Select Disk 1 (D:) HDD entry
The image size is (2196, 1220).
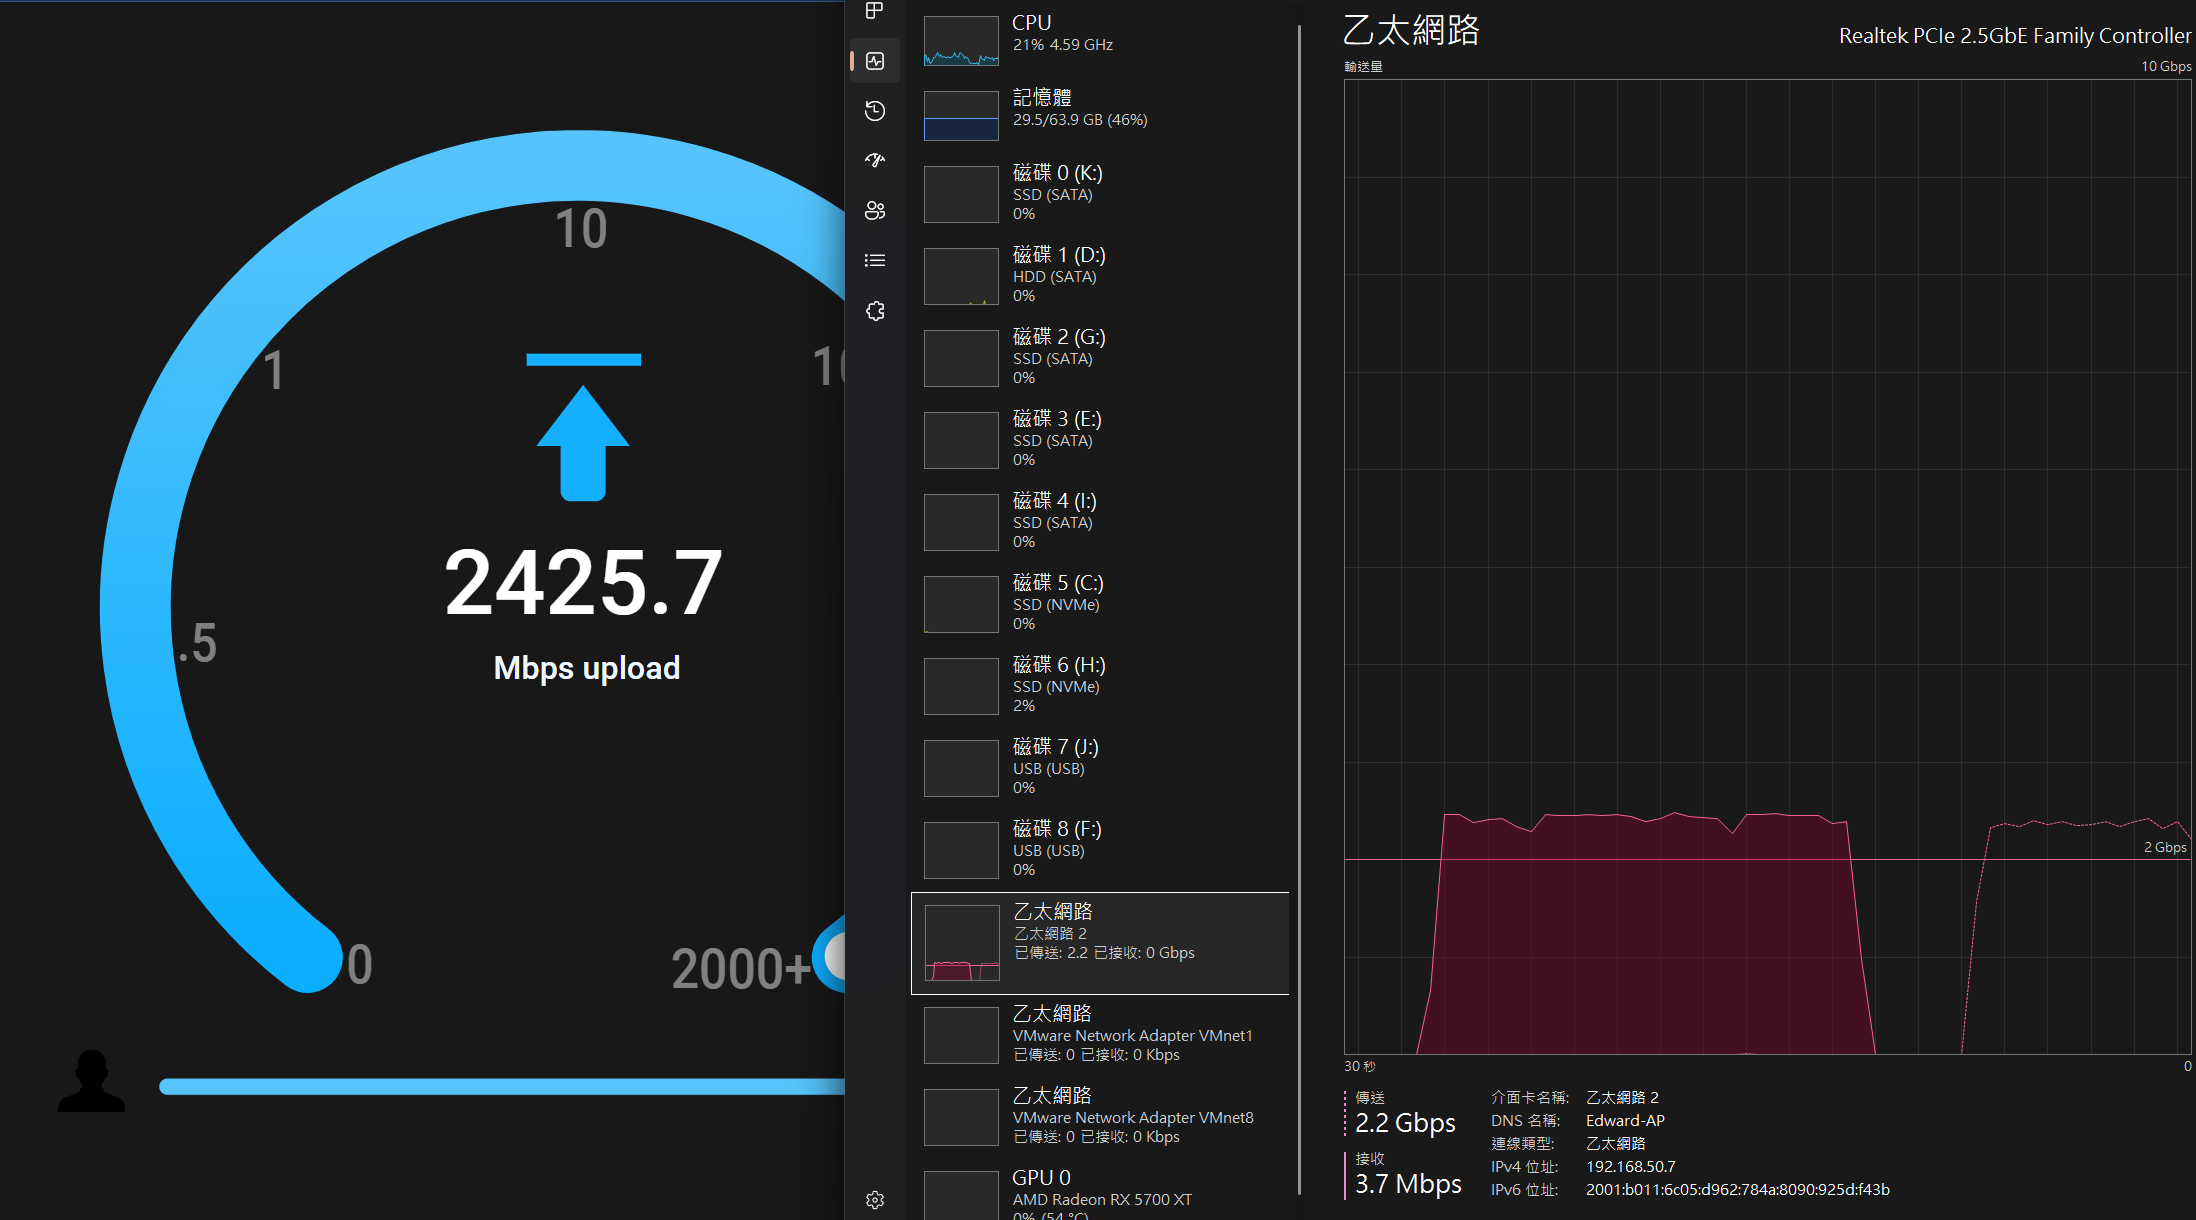[x=1100, y=275]
